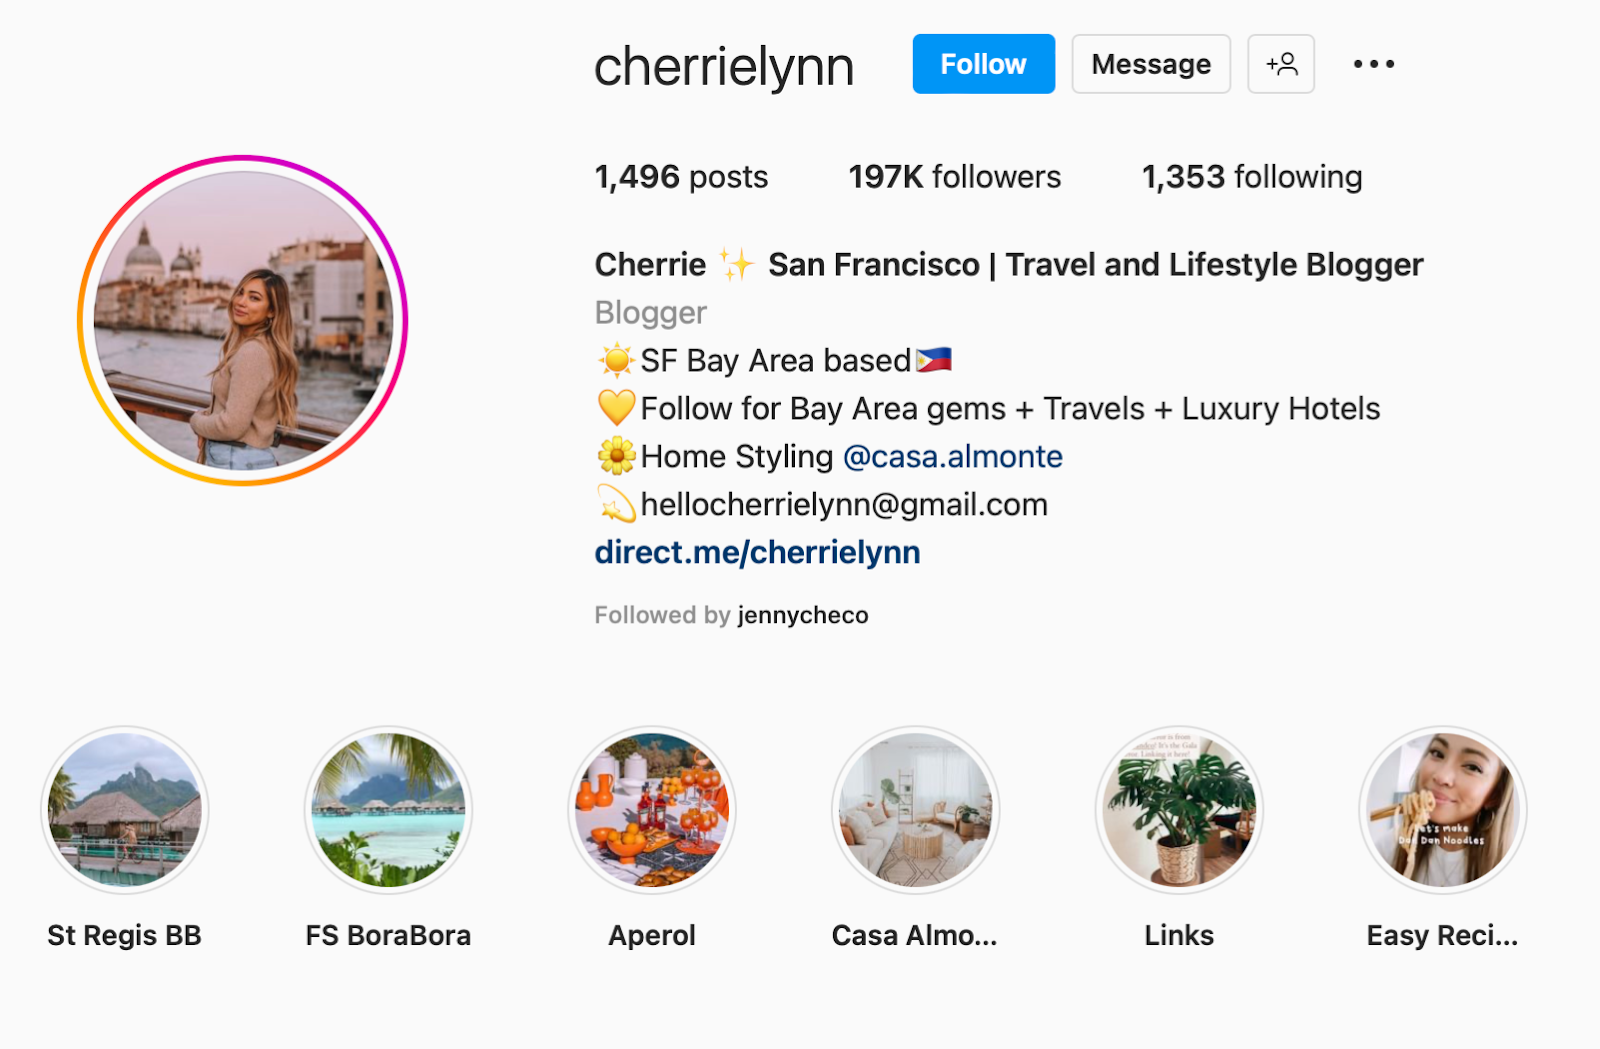Screen dimensions: 1600x1049
Task: Click the jennycheco follower link
Action: coord(803,615)
